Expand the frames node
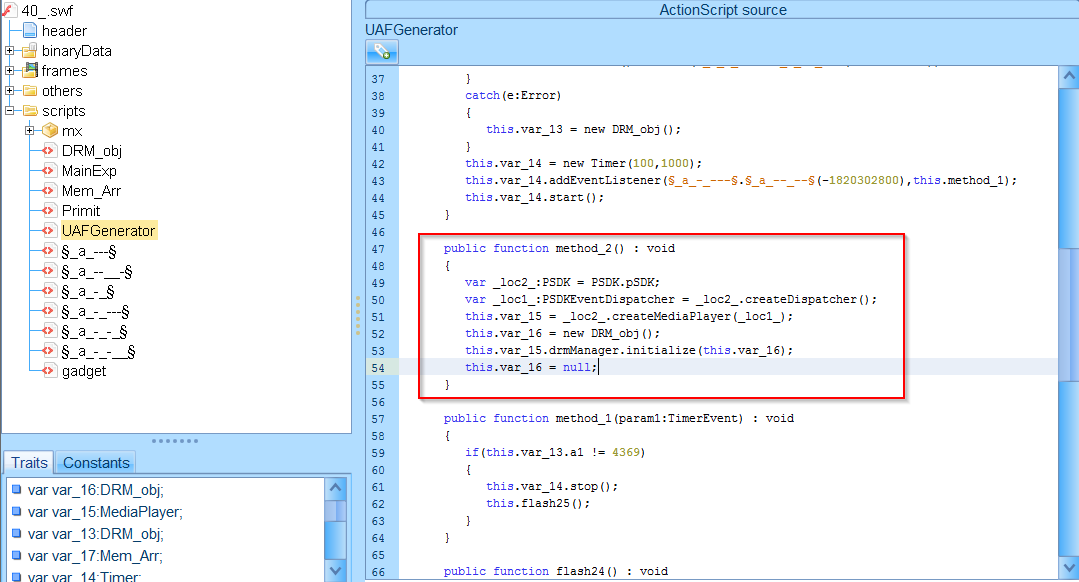The width and height of the screenshot is (1079, 582). tap(10, 71)
